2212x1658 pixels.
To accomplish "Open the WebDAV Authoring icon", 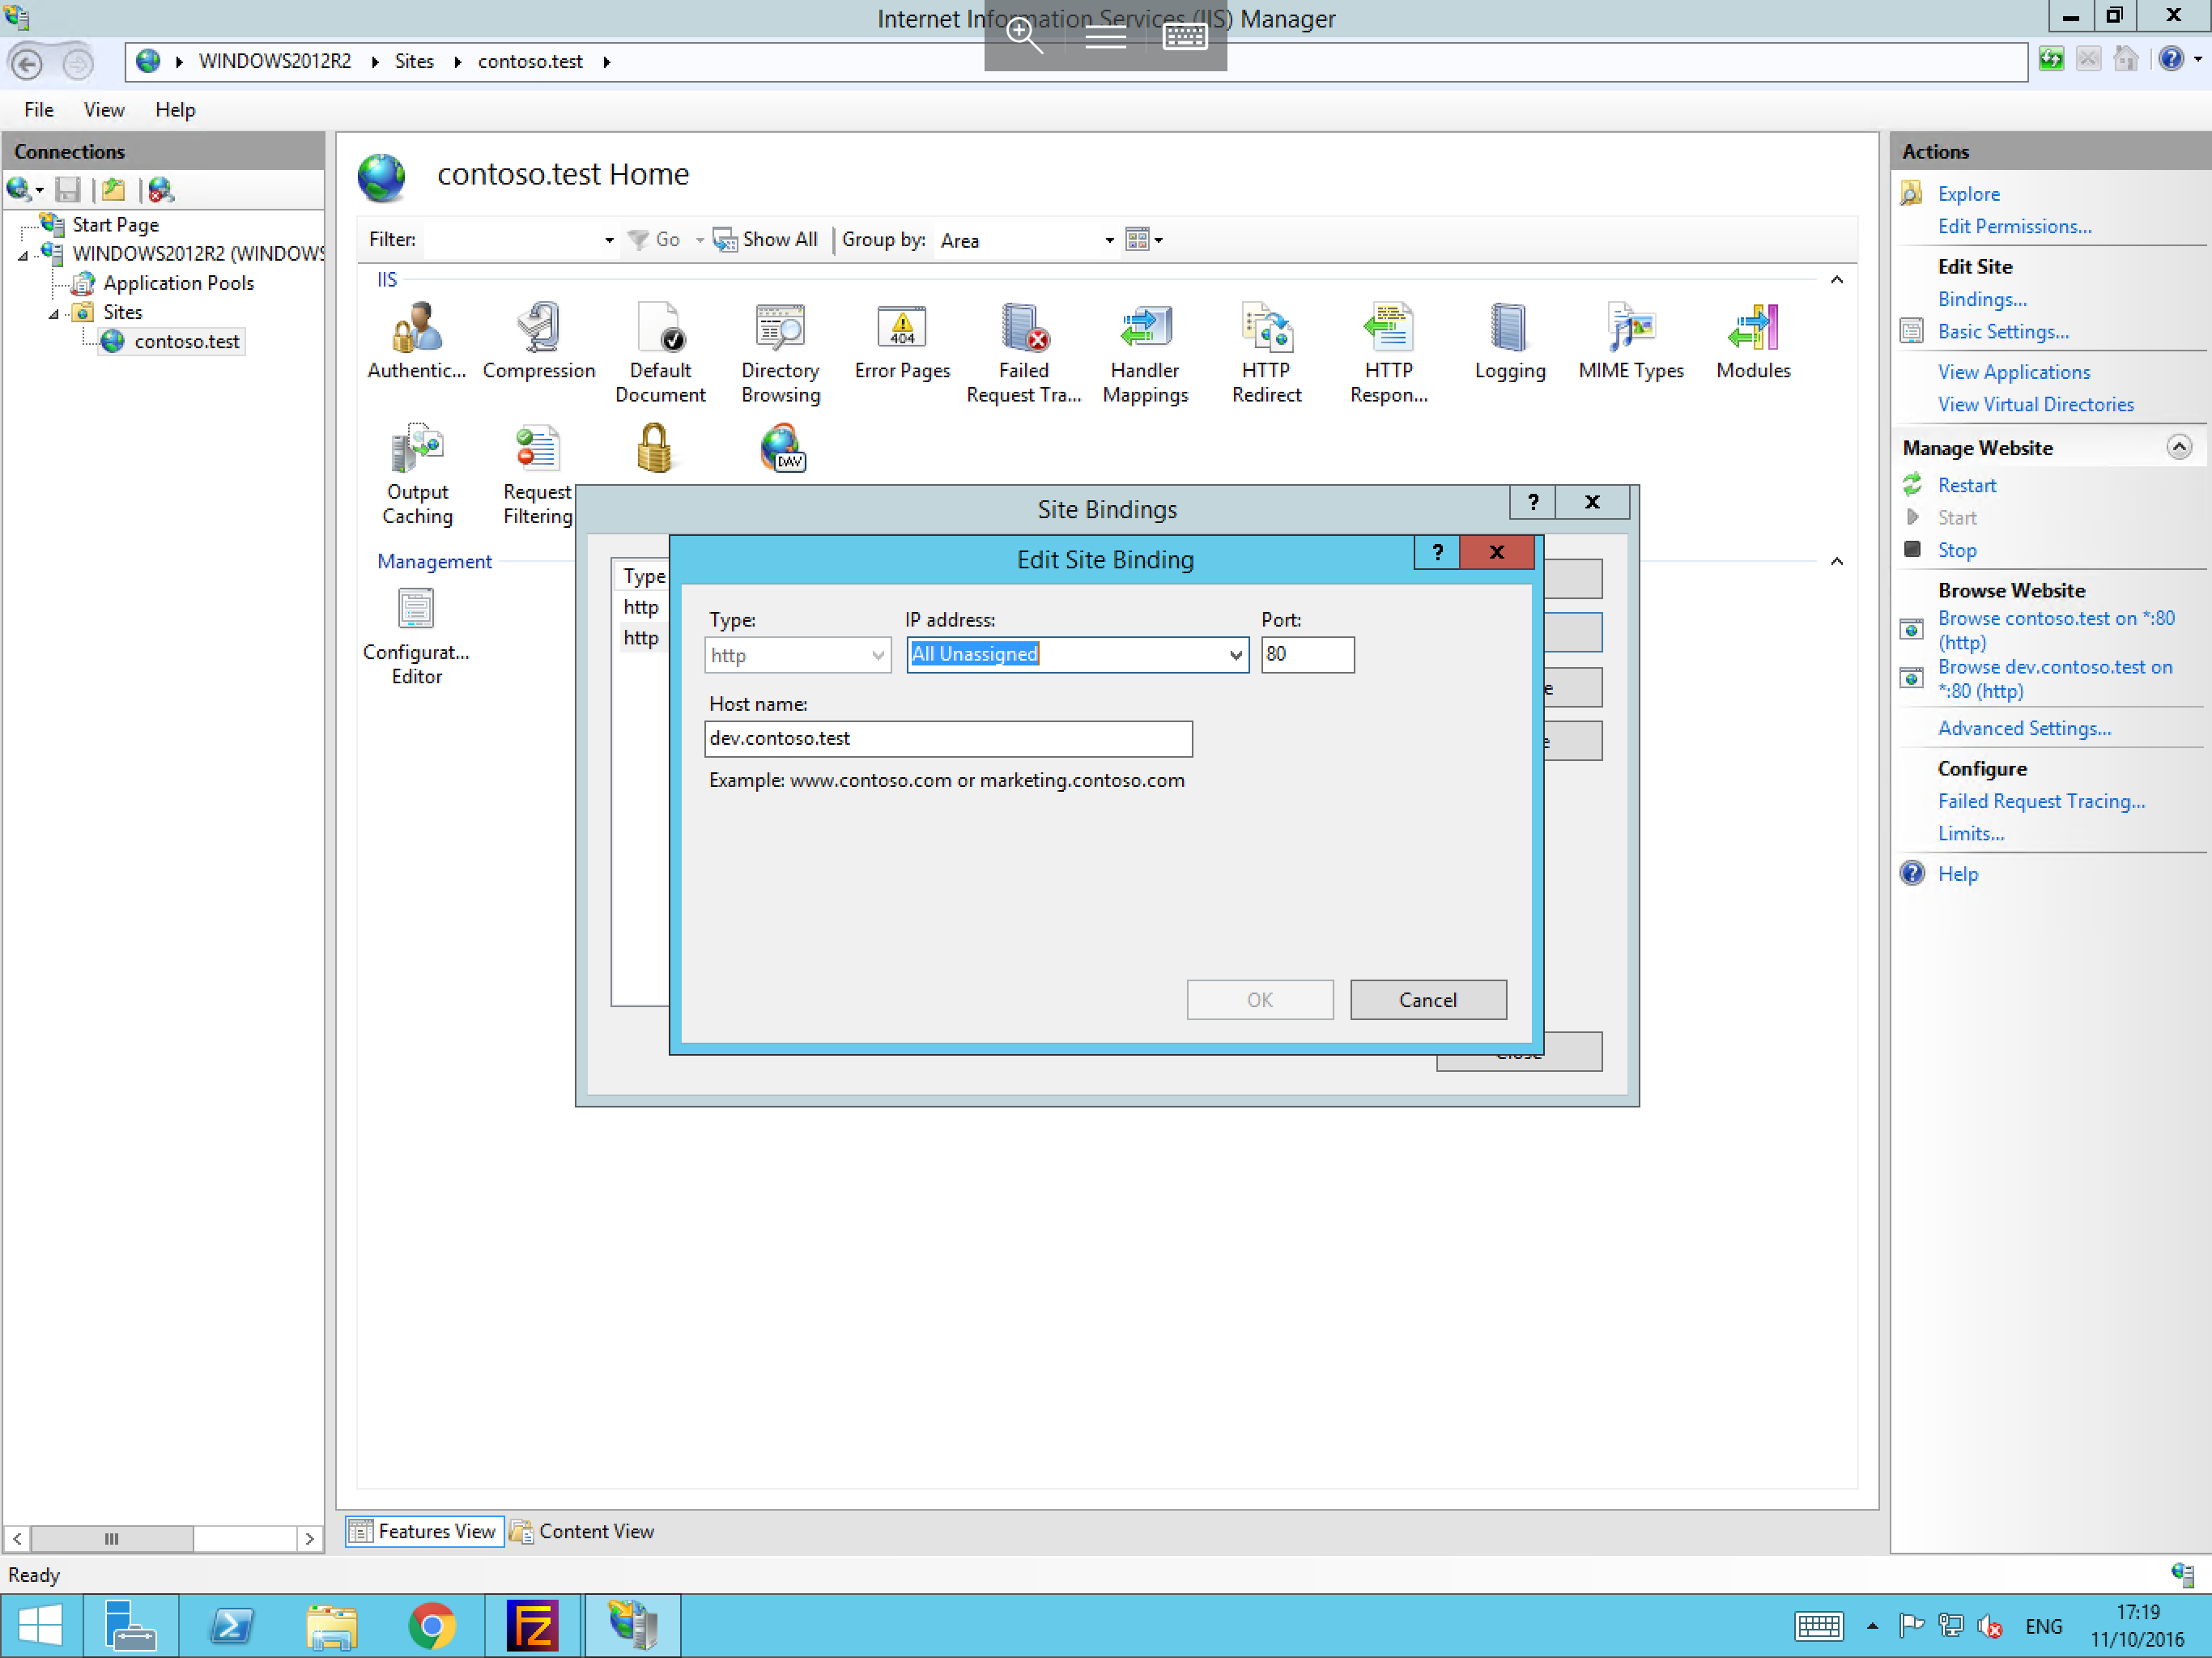I will pos(782,448).
